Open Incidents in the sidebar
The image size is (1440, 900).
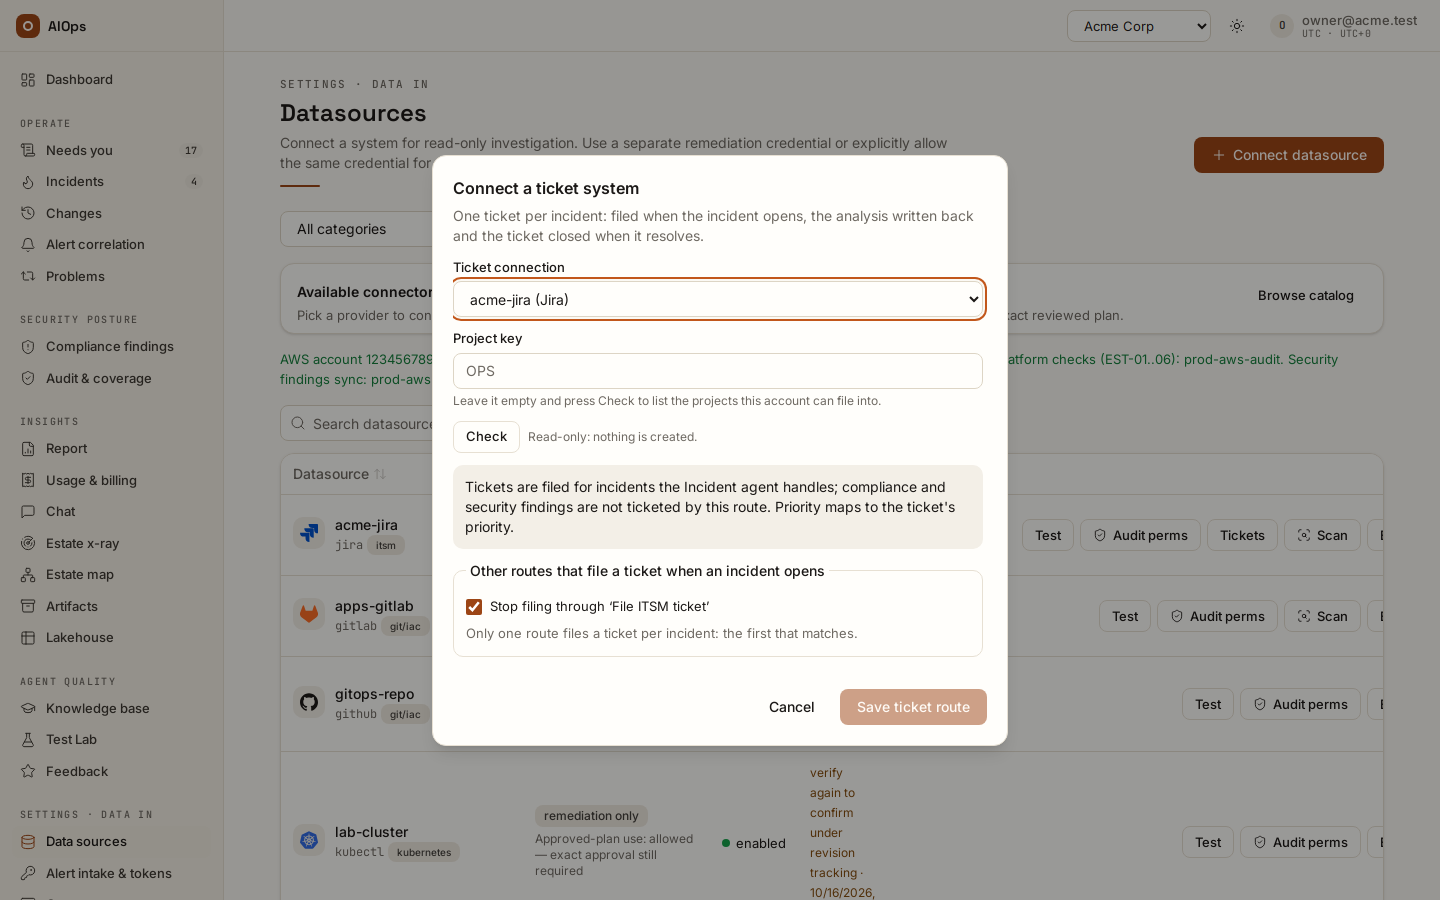click(x=111, y=181)
